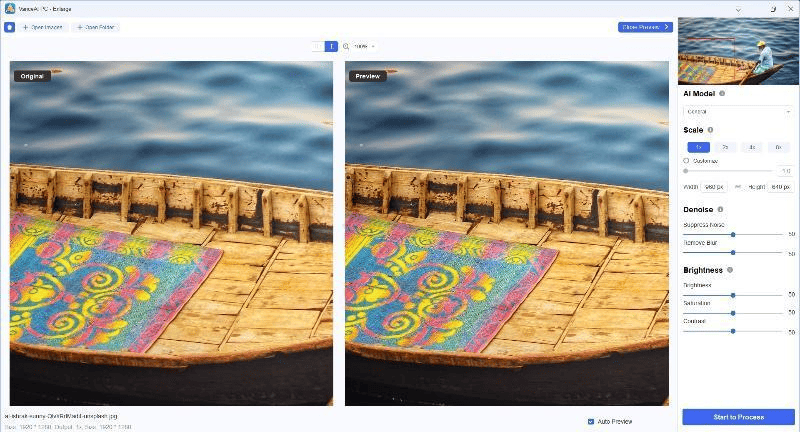This screenshot has height=432, width=800.
Task: Click Scale info icon
Action: tap(710, 130)
